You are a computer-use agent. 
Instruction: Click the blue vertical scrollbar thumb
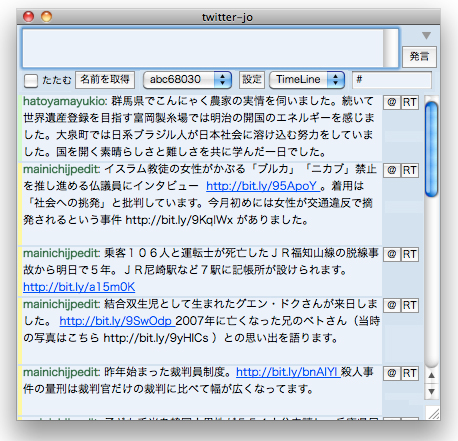point(432,149)
